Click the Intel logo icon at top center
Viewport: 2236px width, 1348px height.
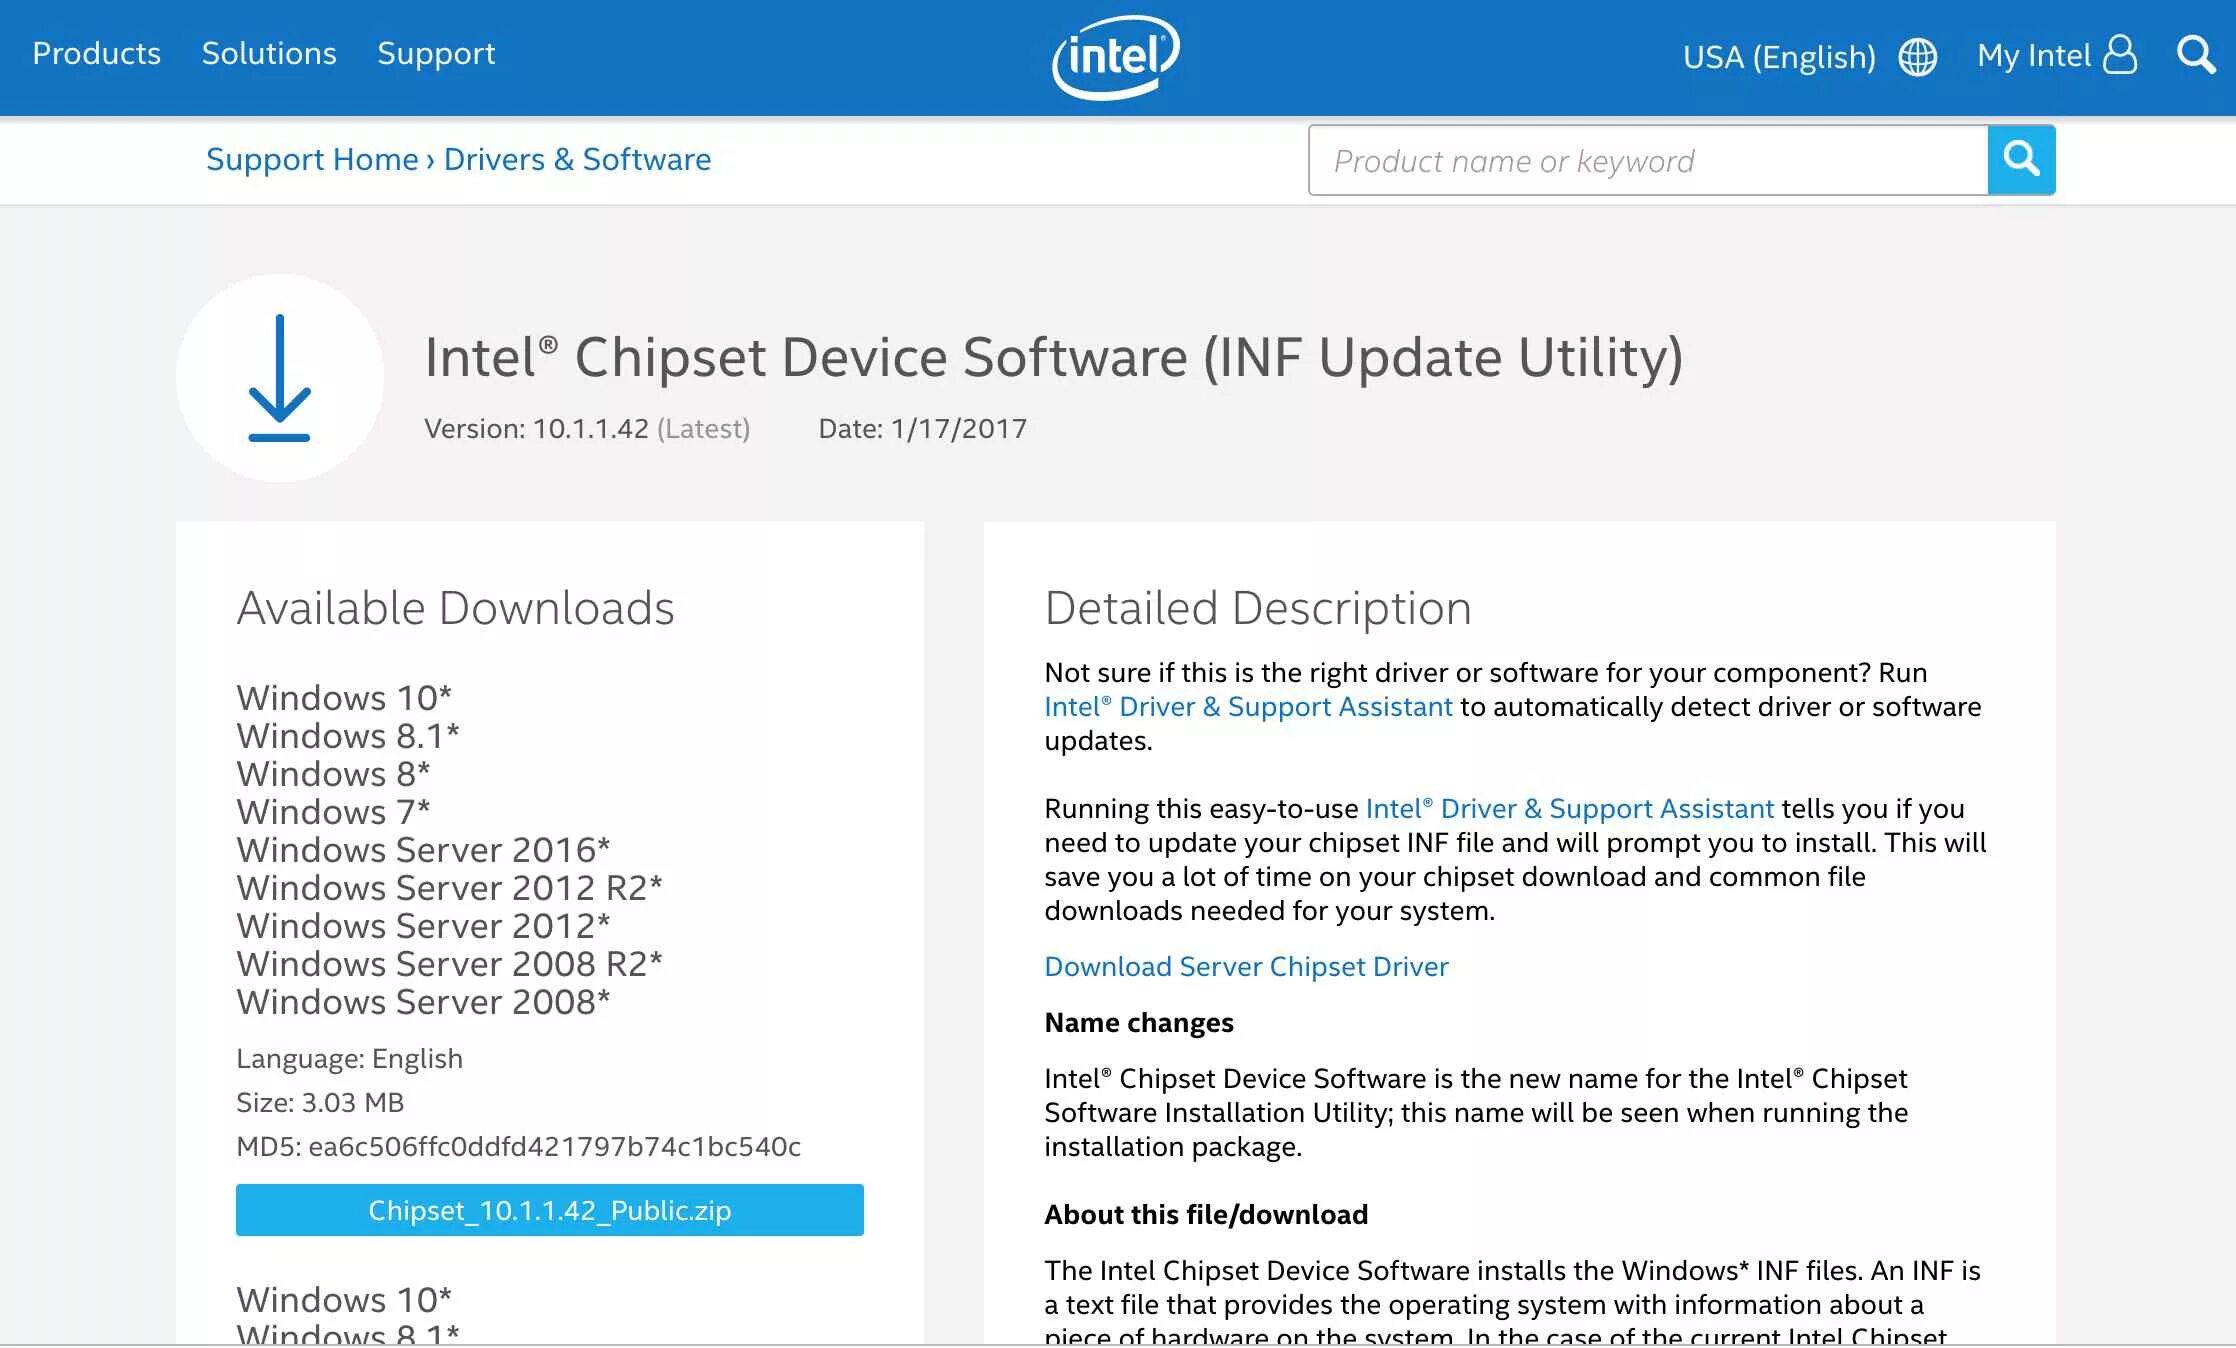click(1116, 56)
